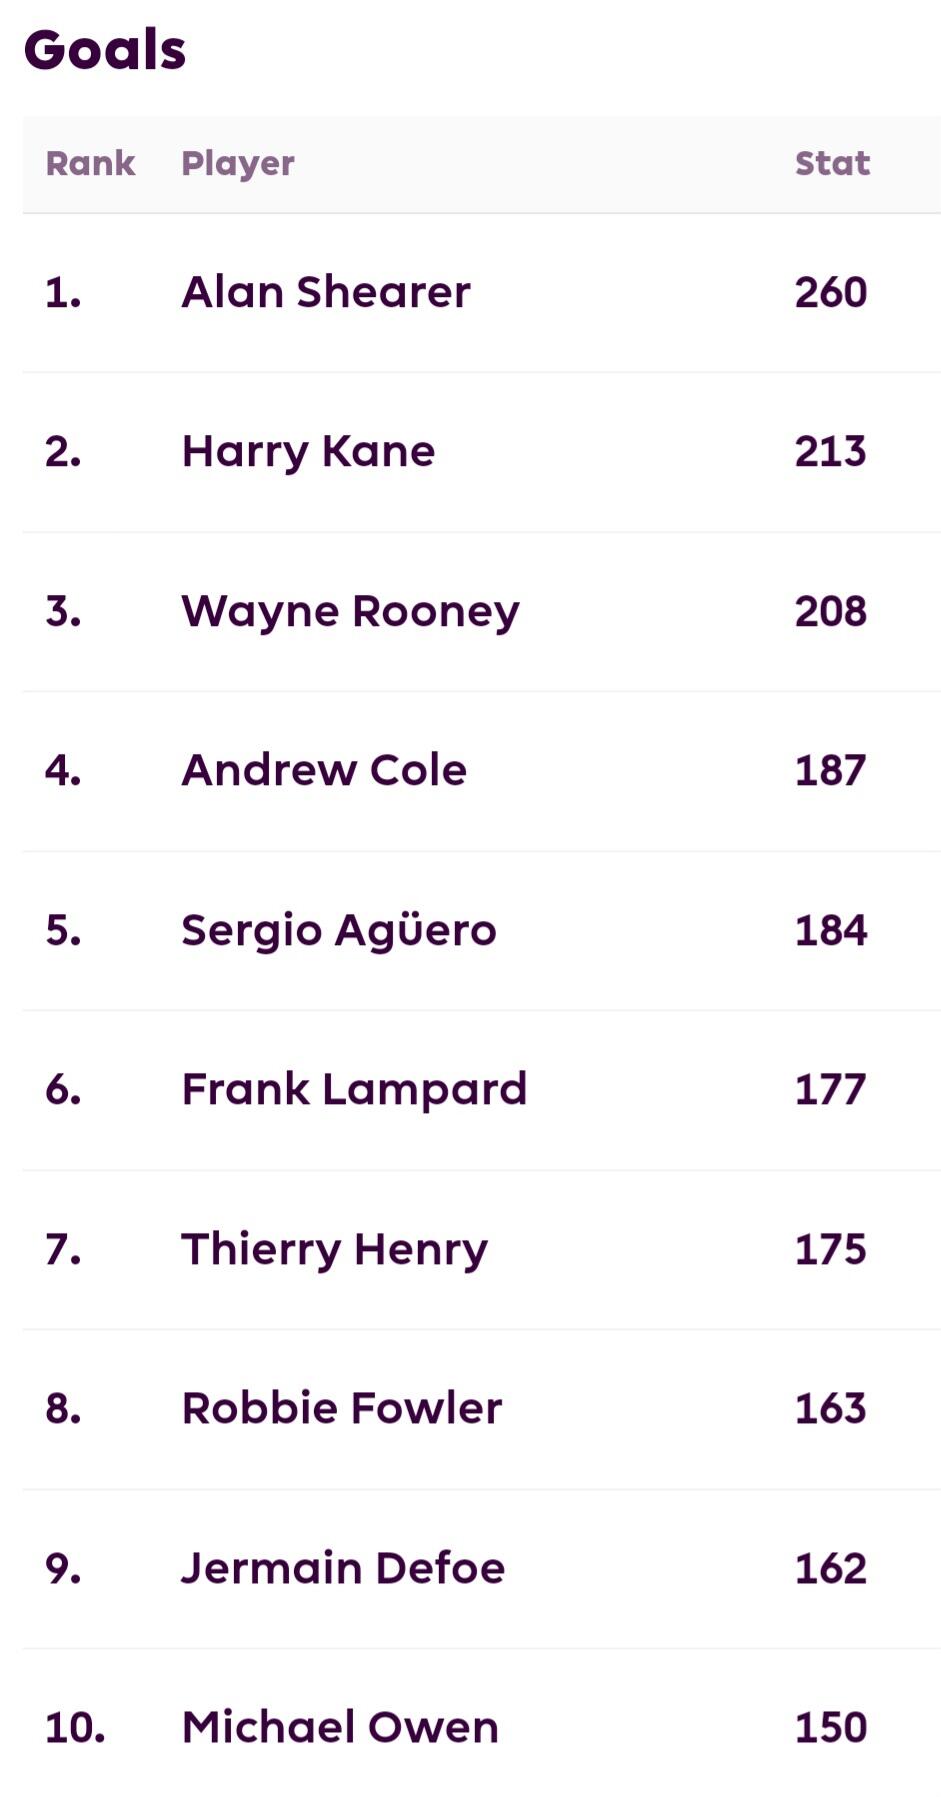941x1797 pixels.
Task: Click rank number 5 in the table
Action: click(x=63, y=930)
